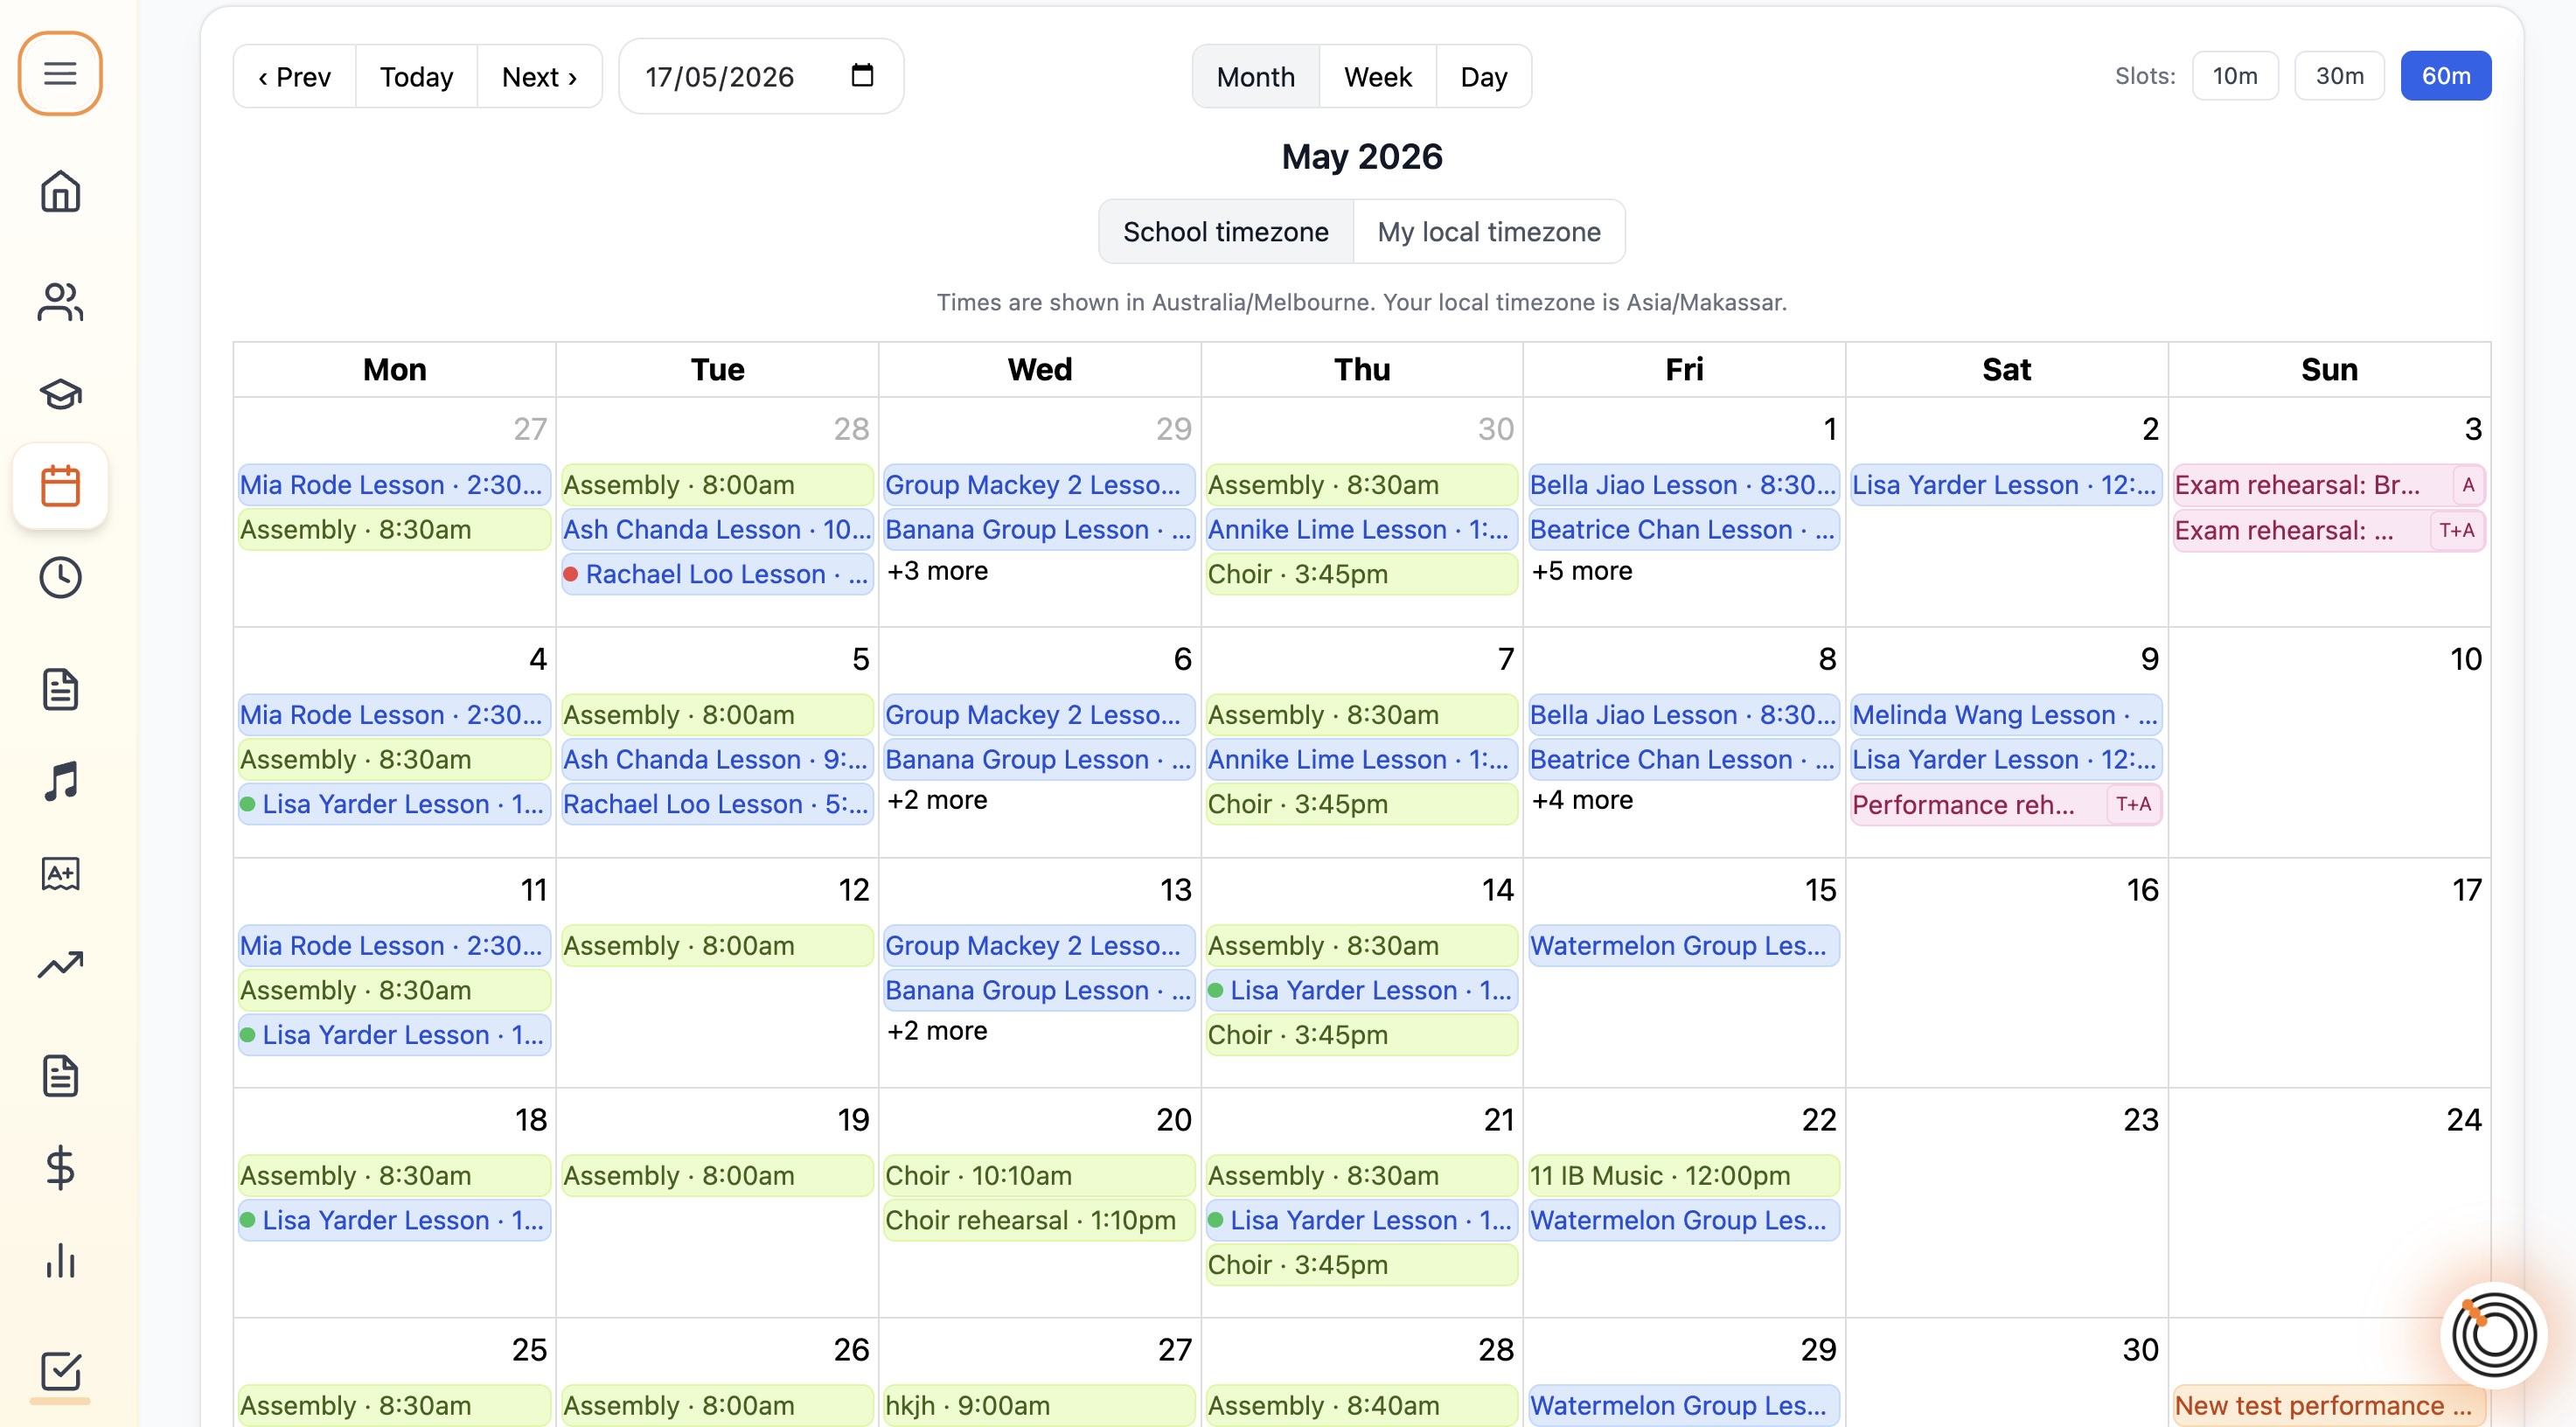Go to previous month with Prev
Image resolution: width=2576 pixels, height=1427 pixels.
294,77
